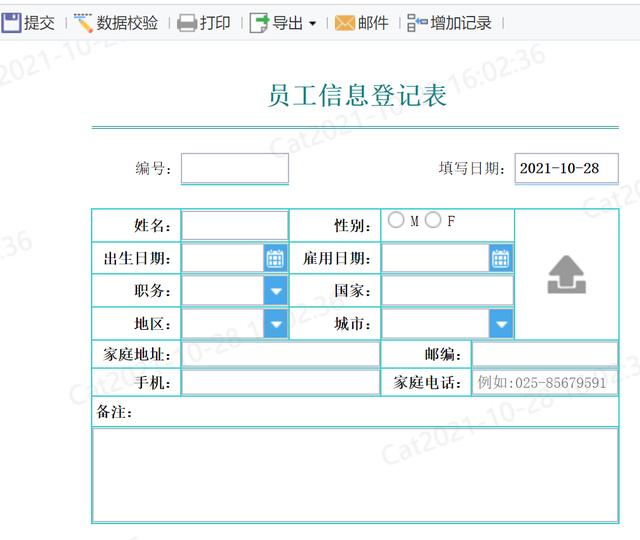Click the photo upload arrow icon
The image size is (640, 540).
[567, 274]
